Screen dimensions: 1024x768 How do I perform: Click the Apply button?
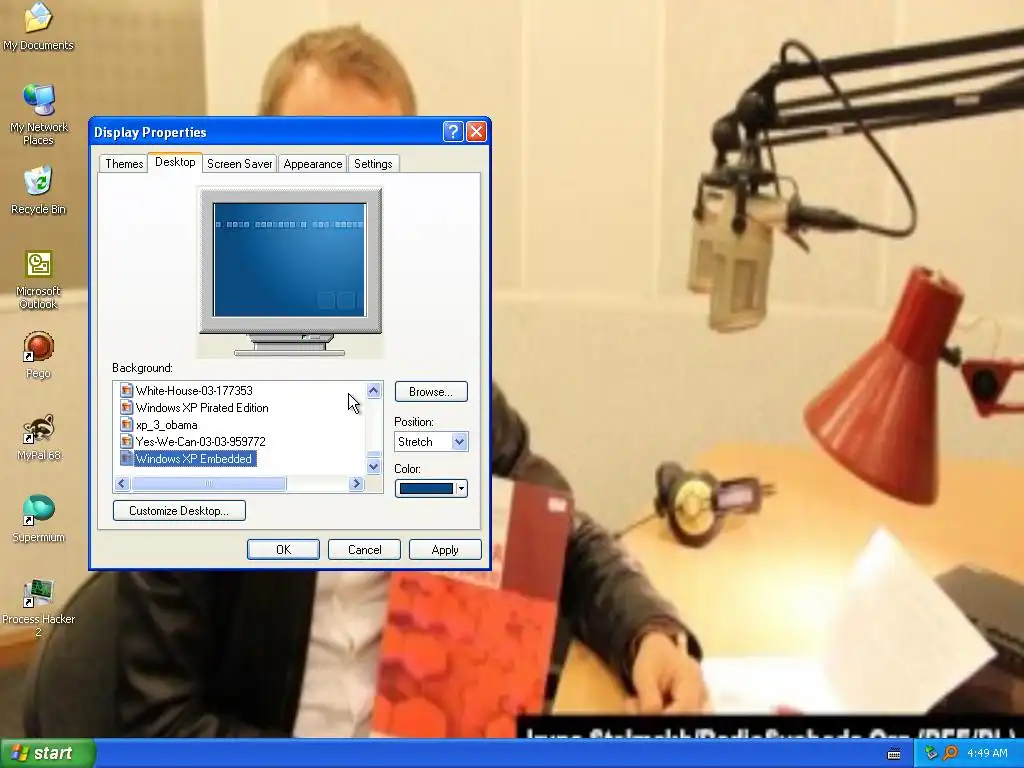click(445, 550)
